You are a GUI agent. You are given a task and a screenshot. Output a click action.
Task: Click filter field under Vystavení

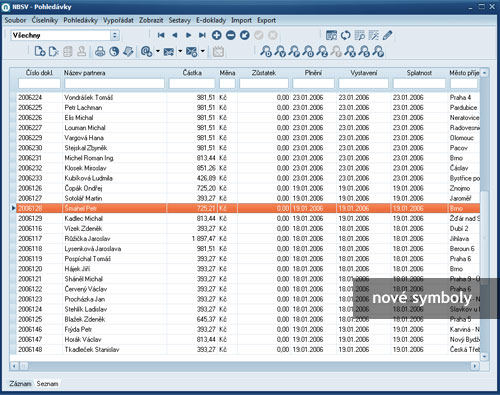364,83
